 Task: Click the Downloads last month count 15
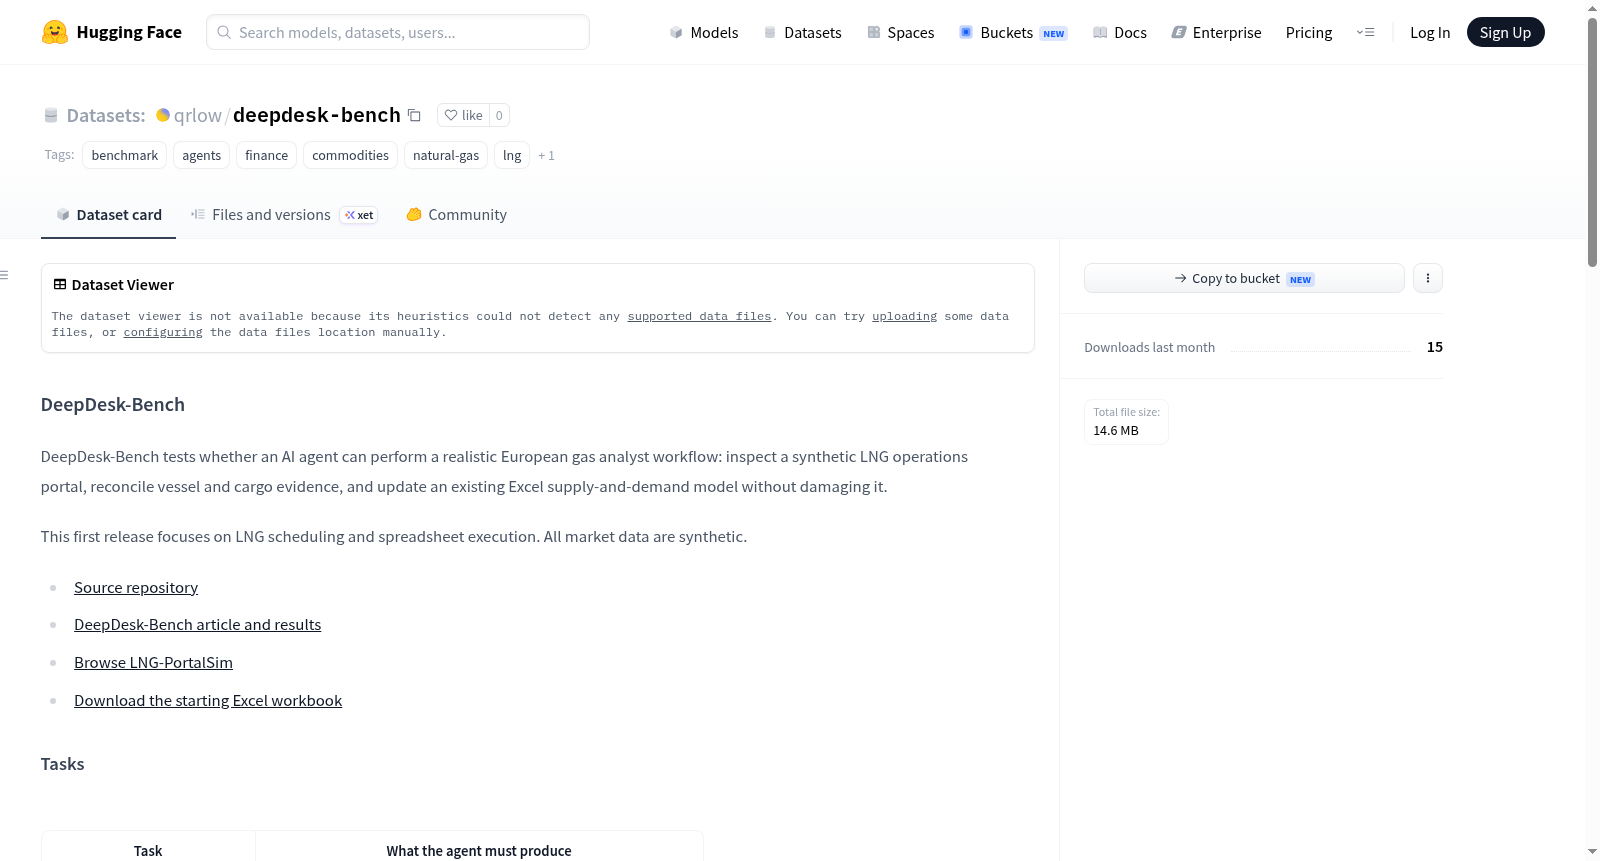point(1435,347)
